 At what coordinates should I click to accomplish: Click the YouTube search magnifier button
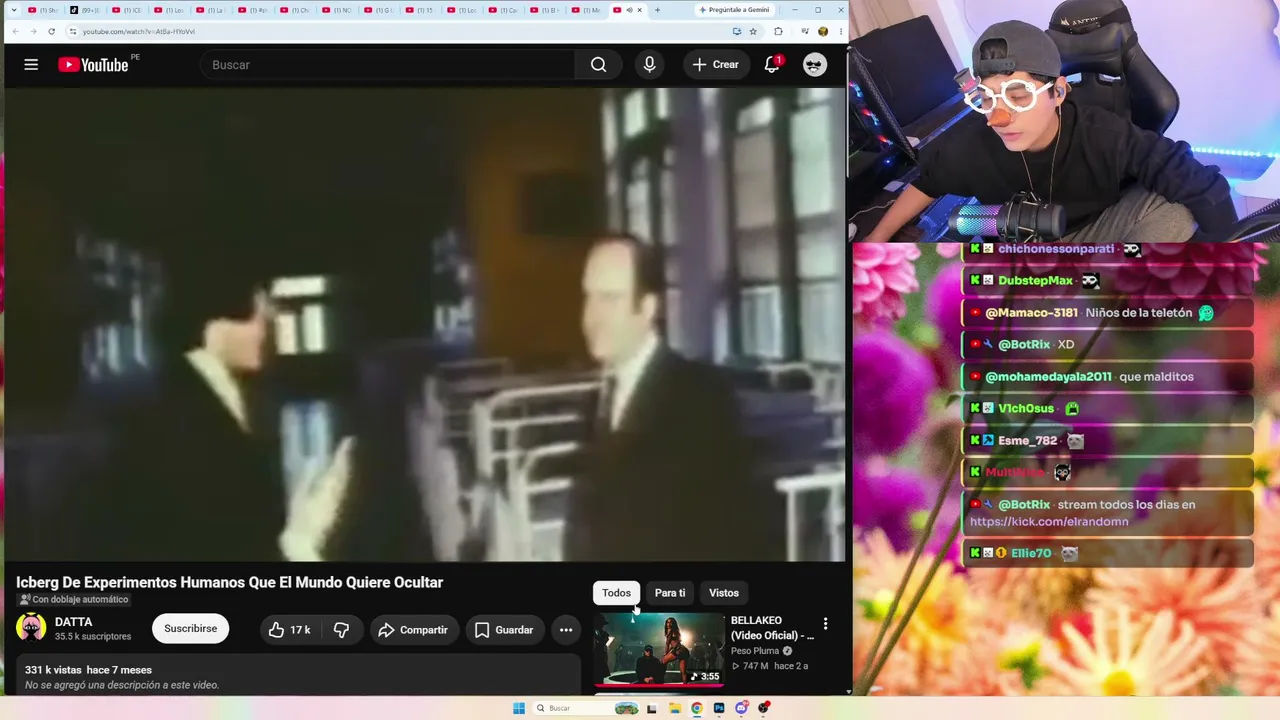point(598,65)
